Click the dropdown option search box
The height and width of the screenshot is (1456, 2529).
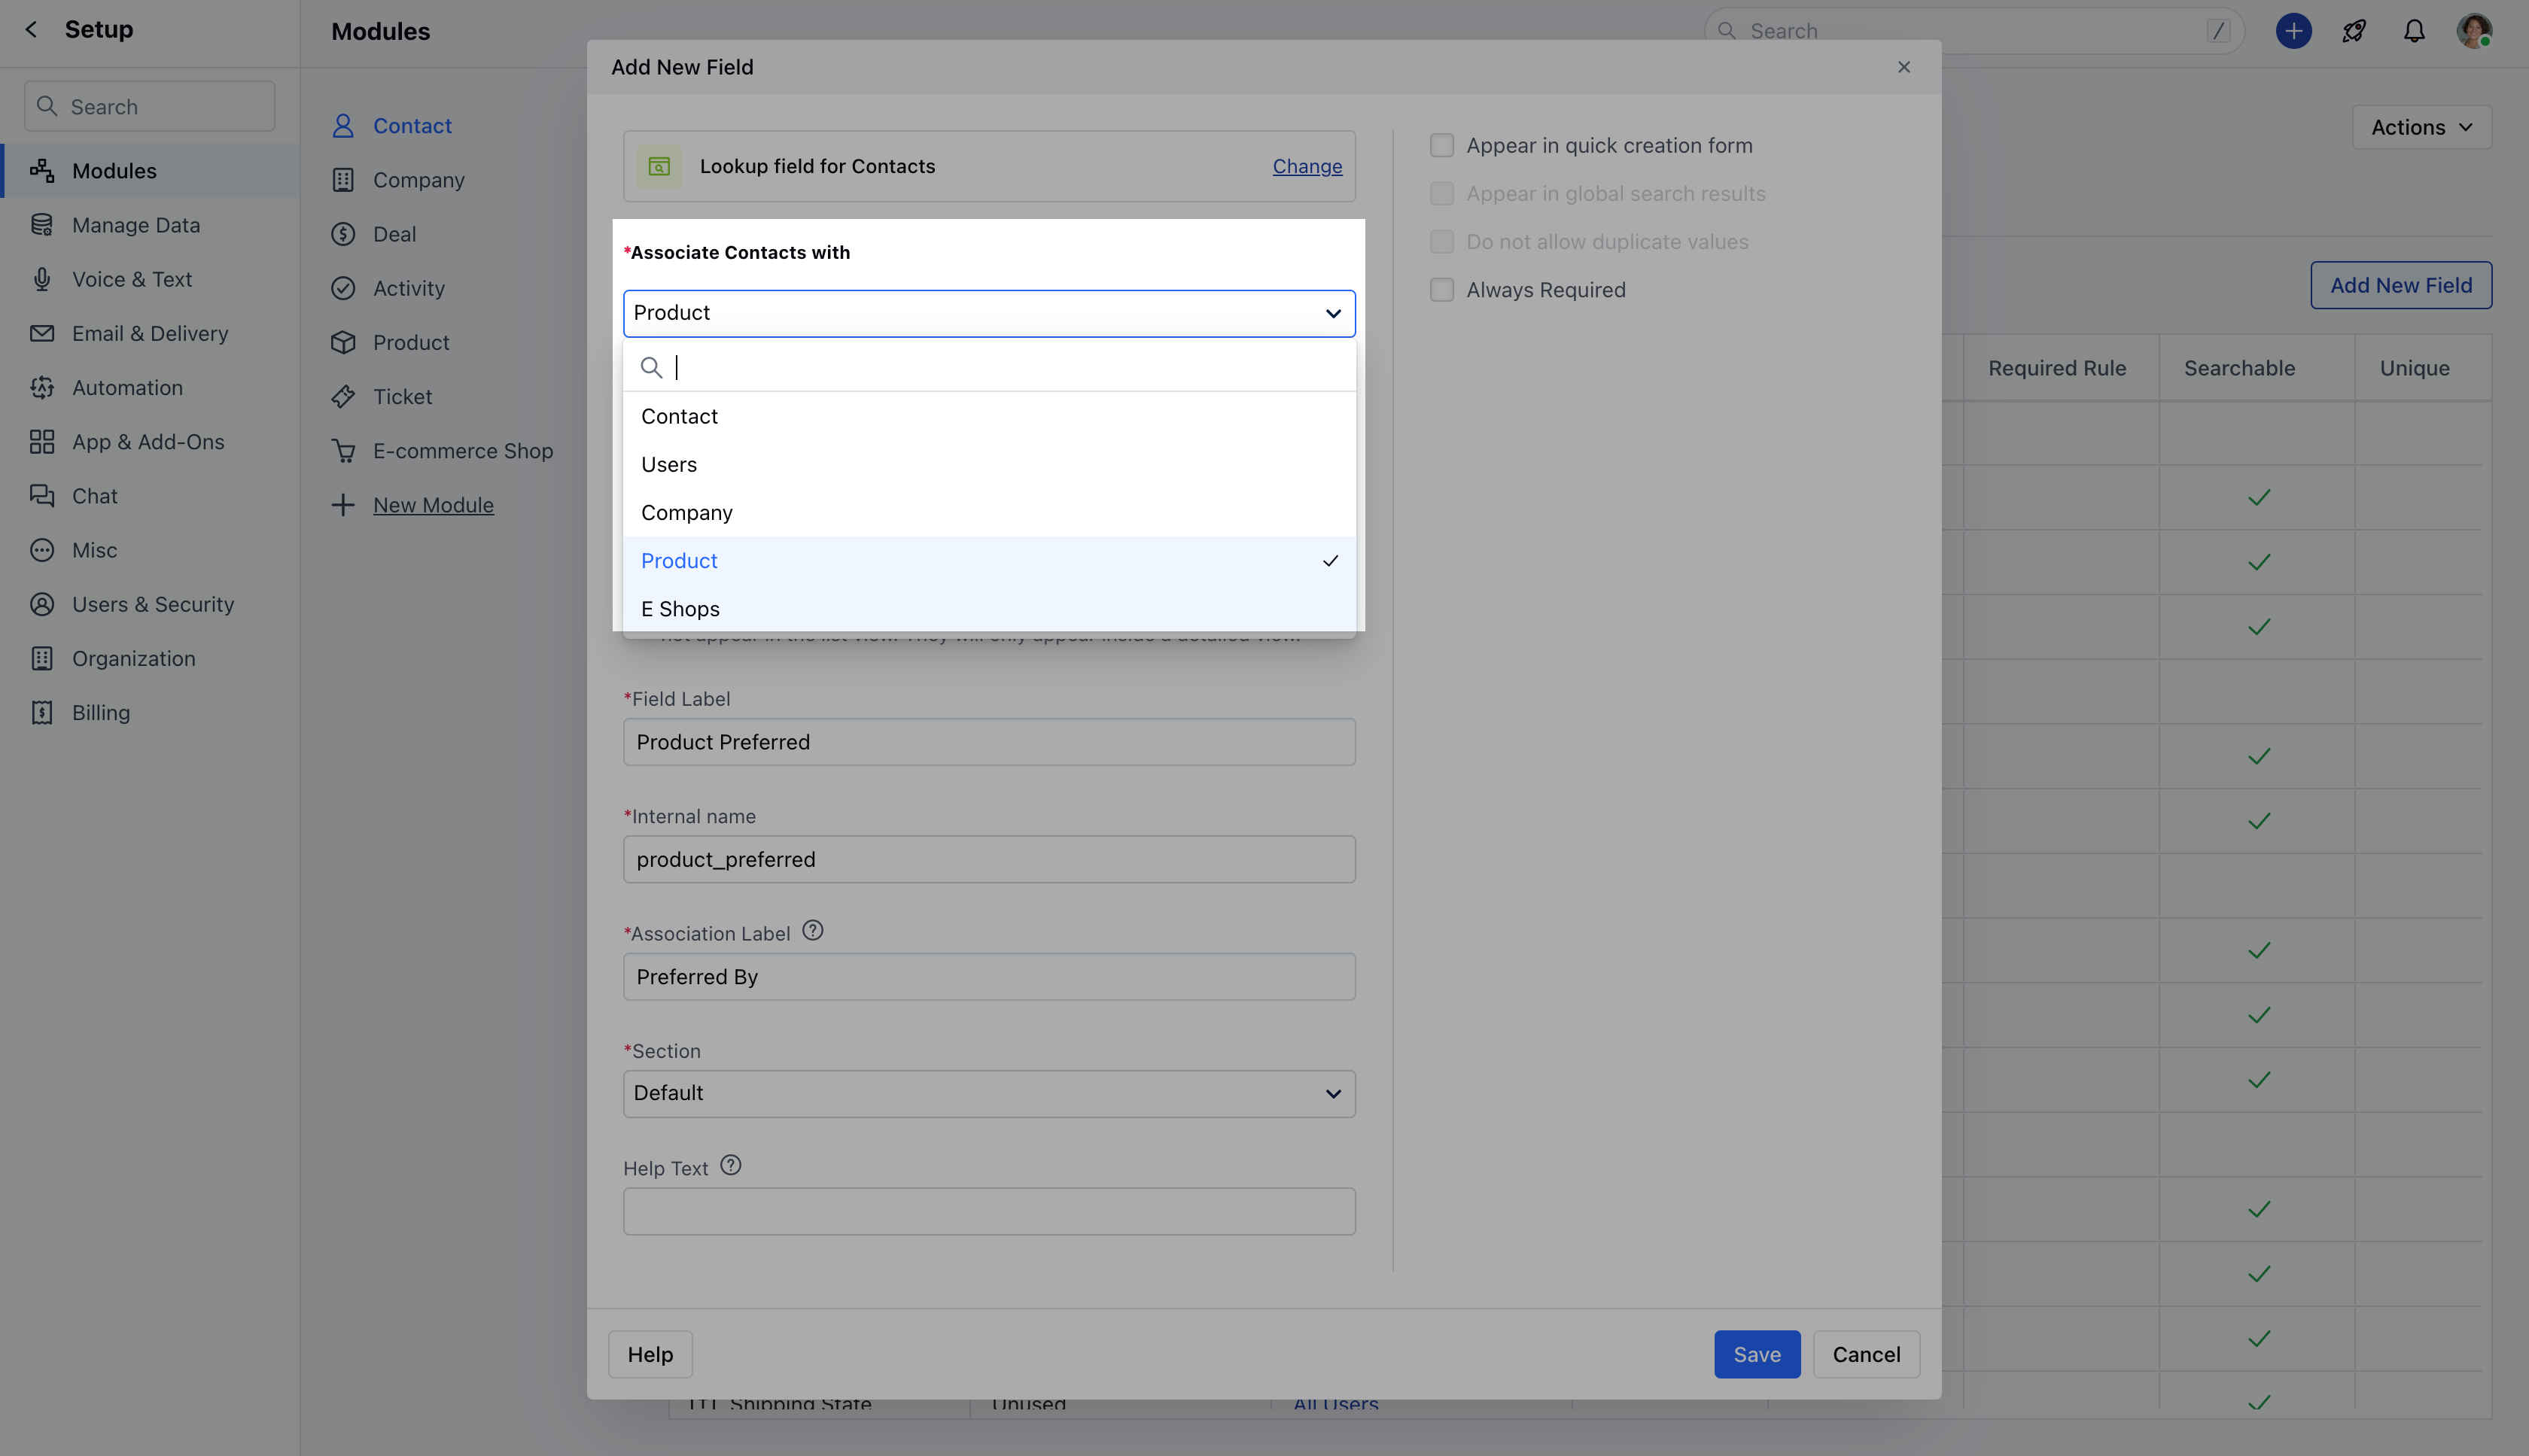989,367
